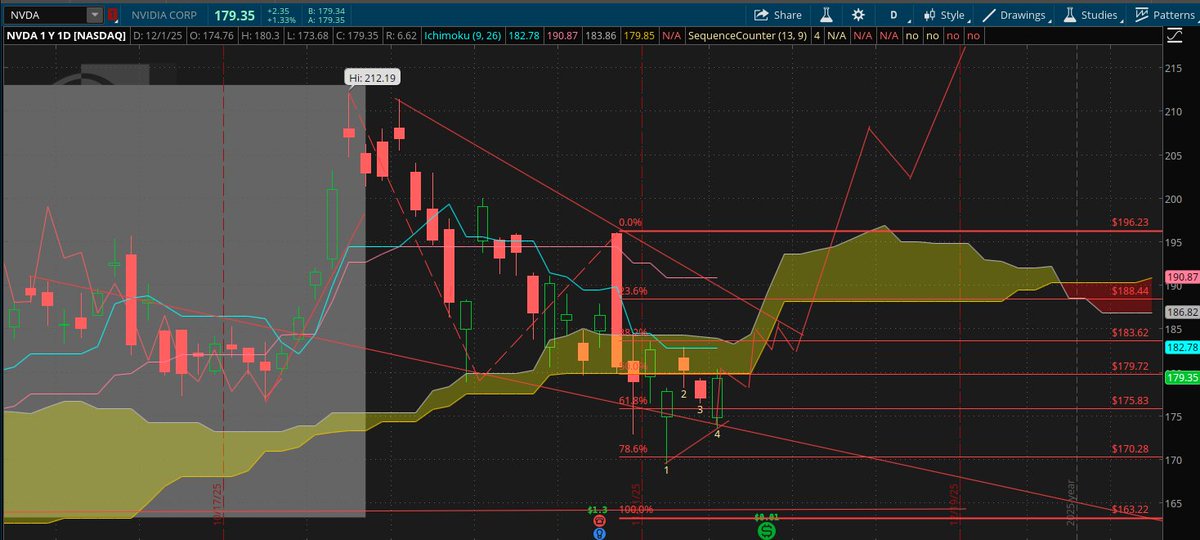The image size is (1200, 540).
Task: Select the $188.44 Fibonacci level label
Action: pyautogui.click(x=1129, y=291)
